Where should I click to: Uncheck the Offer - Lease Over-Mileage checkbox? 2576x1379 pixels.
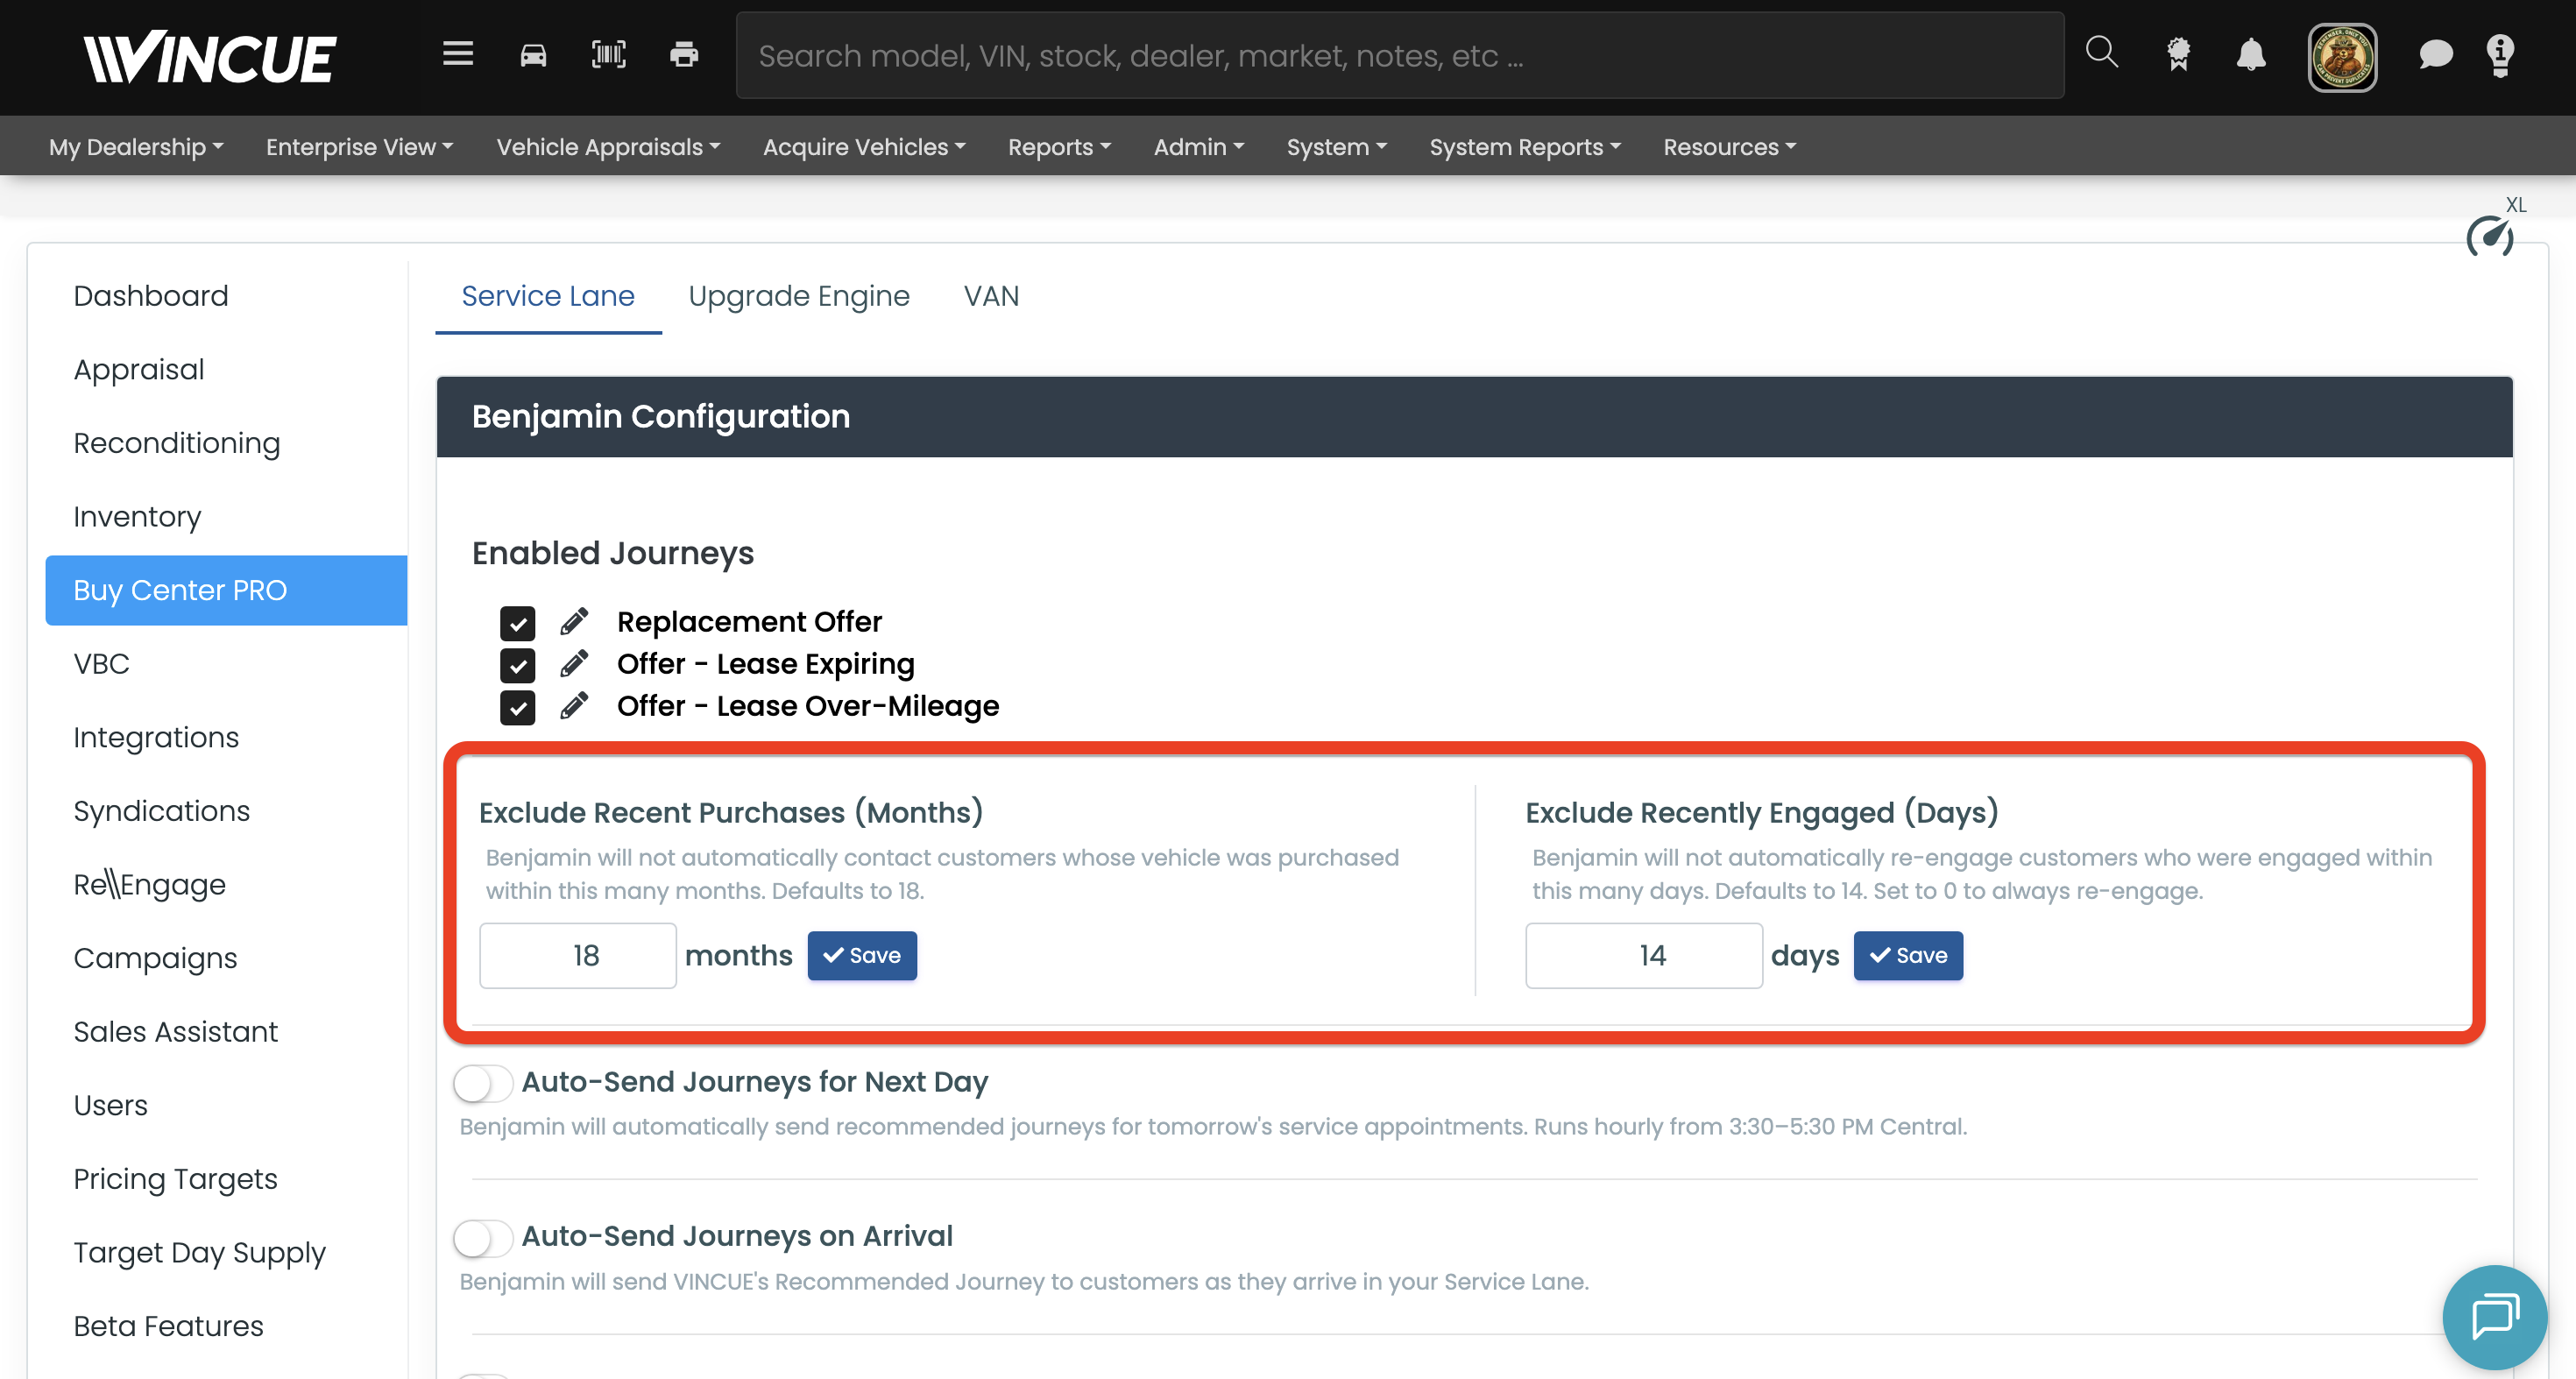[517, 707]
